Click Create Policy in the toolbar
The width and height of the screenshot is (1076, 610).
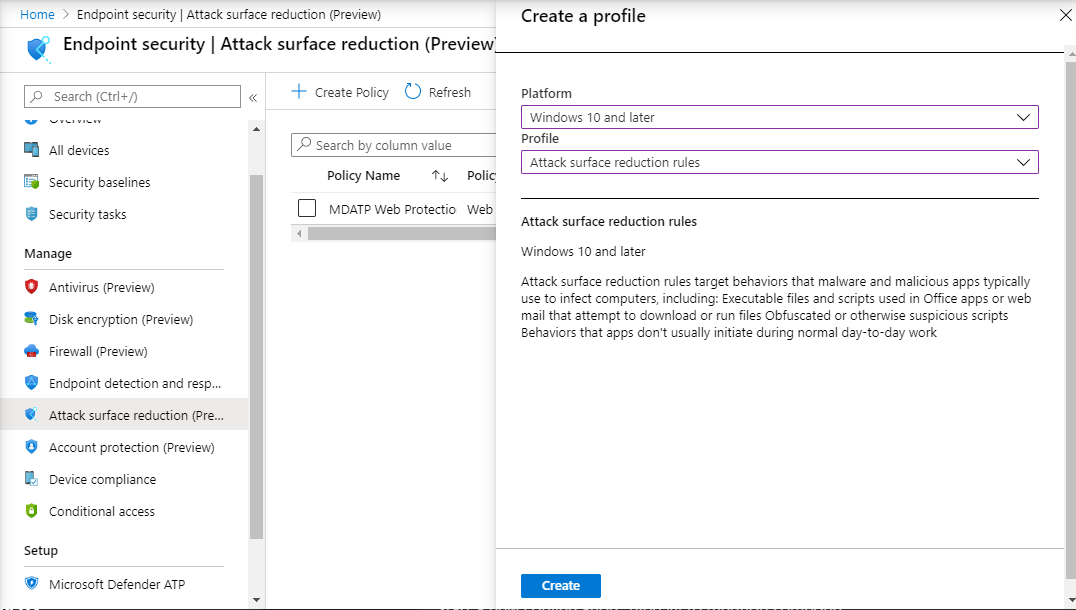coord(340,92)
